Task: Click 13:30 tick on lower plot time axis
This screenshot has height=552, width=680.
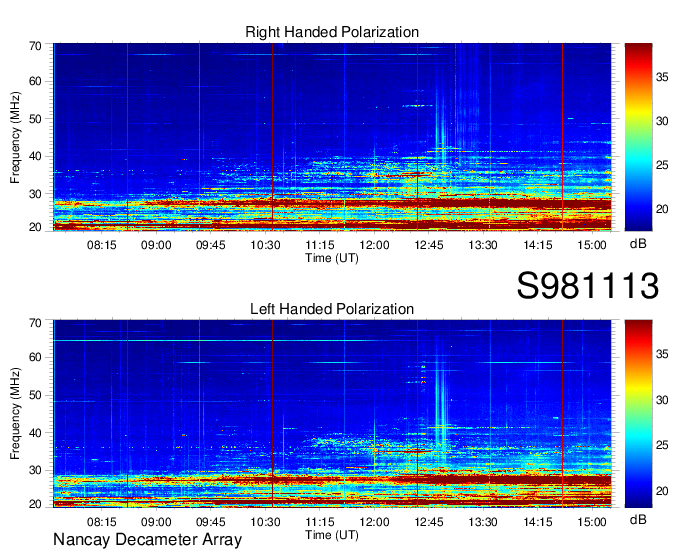Action: point(483,522)
